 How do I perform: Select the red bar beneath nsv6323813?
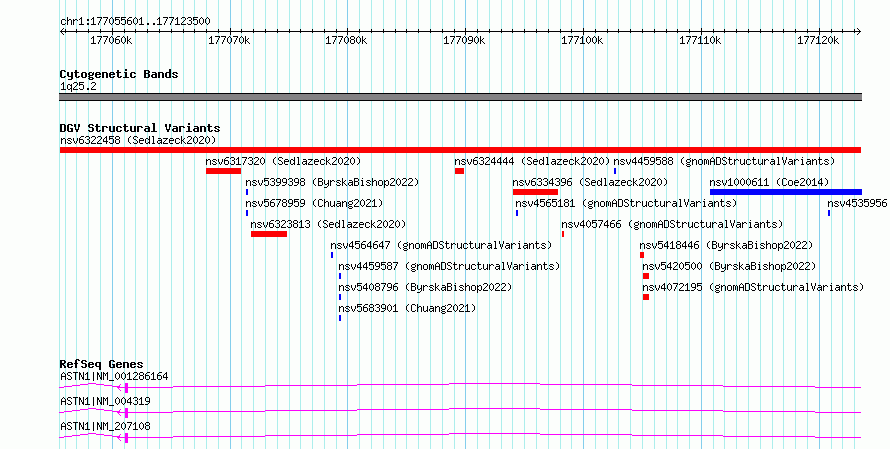click(269, 234)
